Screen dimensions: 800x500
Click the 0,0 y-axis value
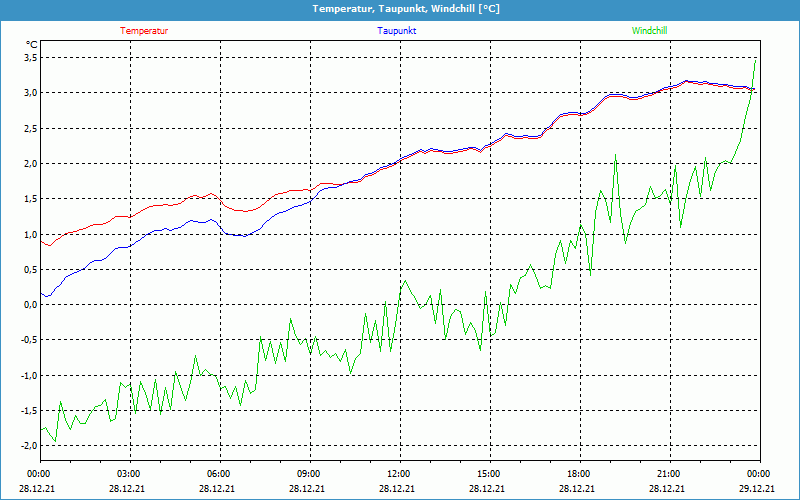tap(31, 305)
